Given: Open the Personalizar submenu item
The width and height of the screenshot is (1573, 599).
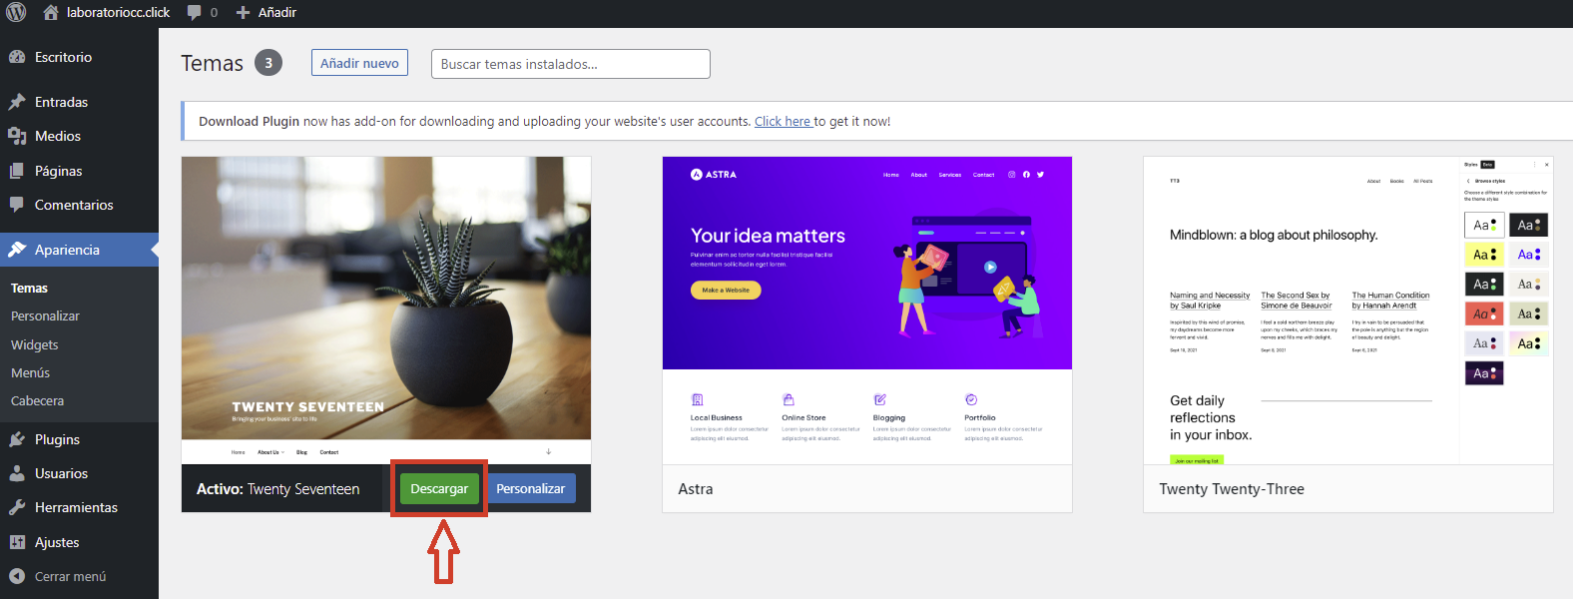Looking at the screenshot, I should click(45, 316).
